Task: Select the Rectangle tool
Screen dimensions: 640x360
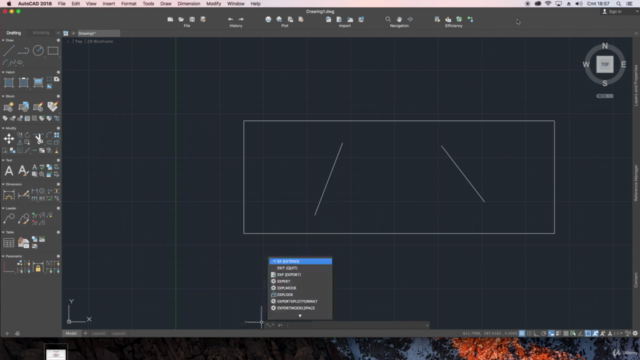Action: [53, 51]
